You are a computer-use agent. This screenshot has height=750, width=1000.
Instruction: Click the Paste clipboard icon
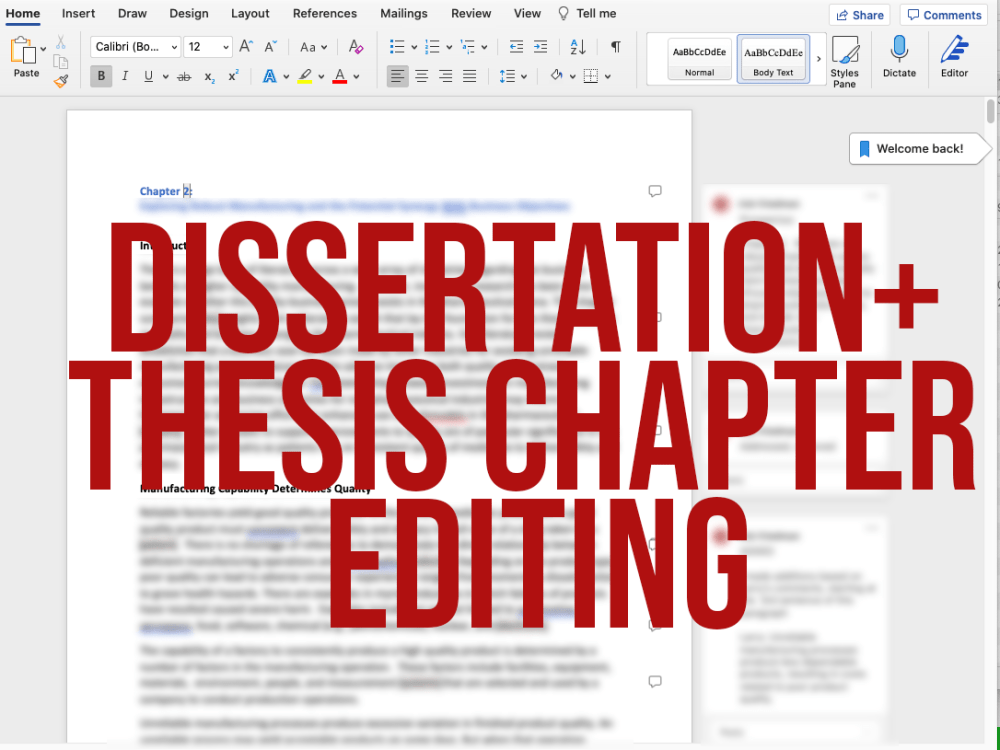click(24, 50)
